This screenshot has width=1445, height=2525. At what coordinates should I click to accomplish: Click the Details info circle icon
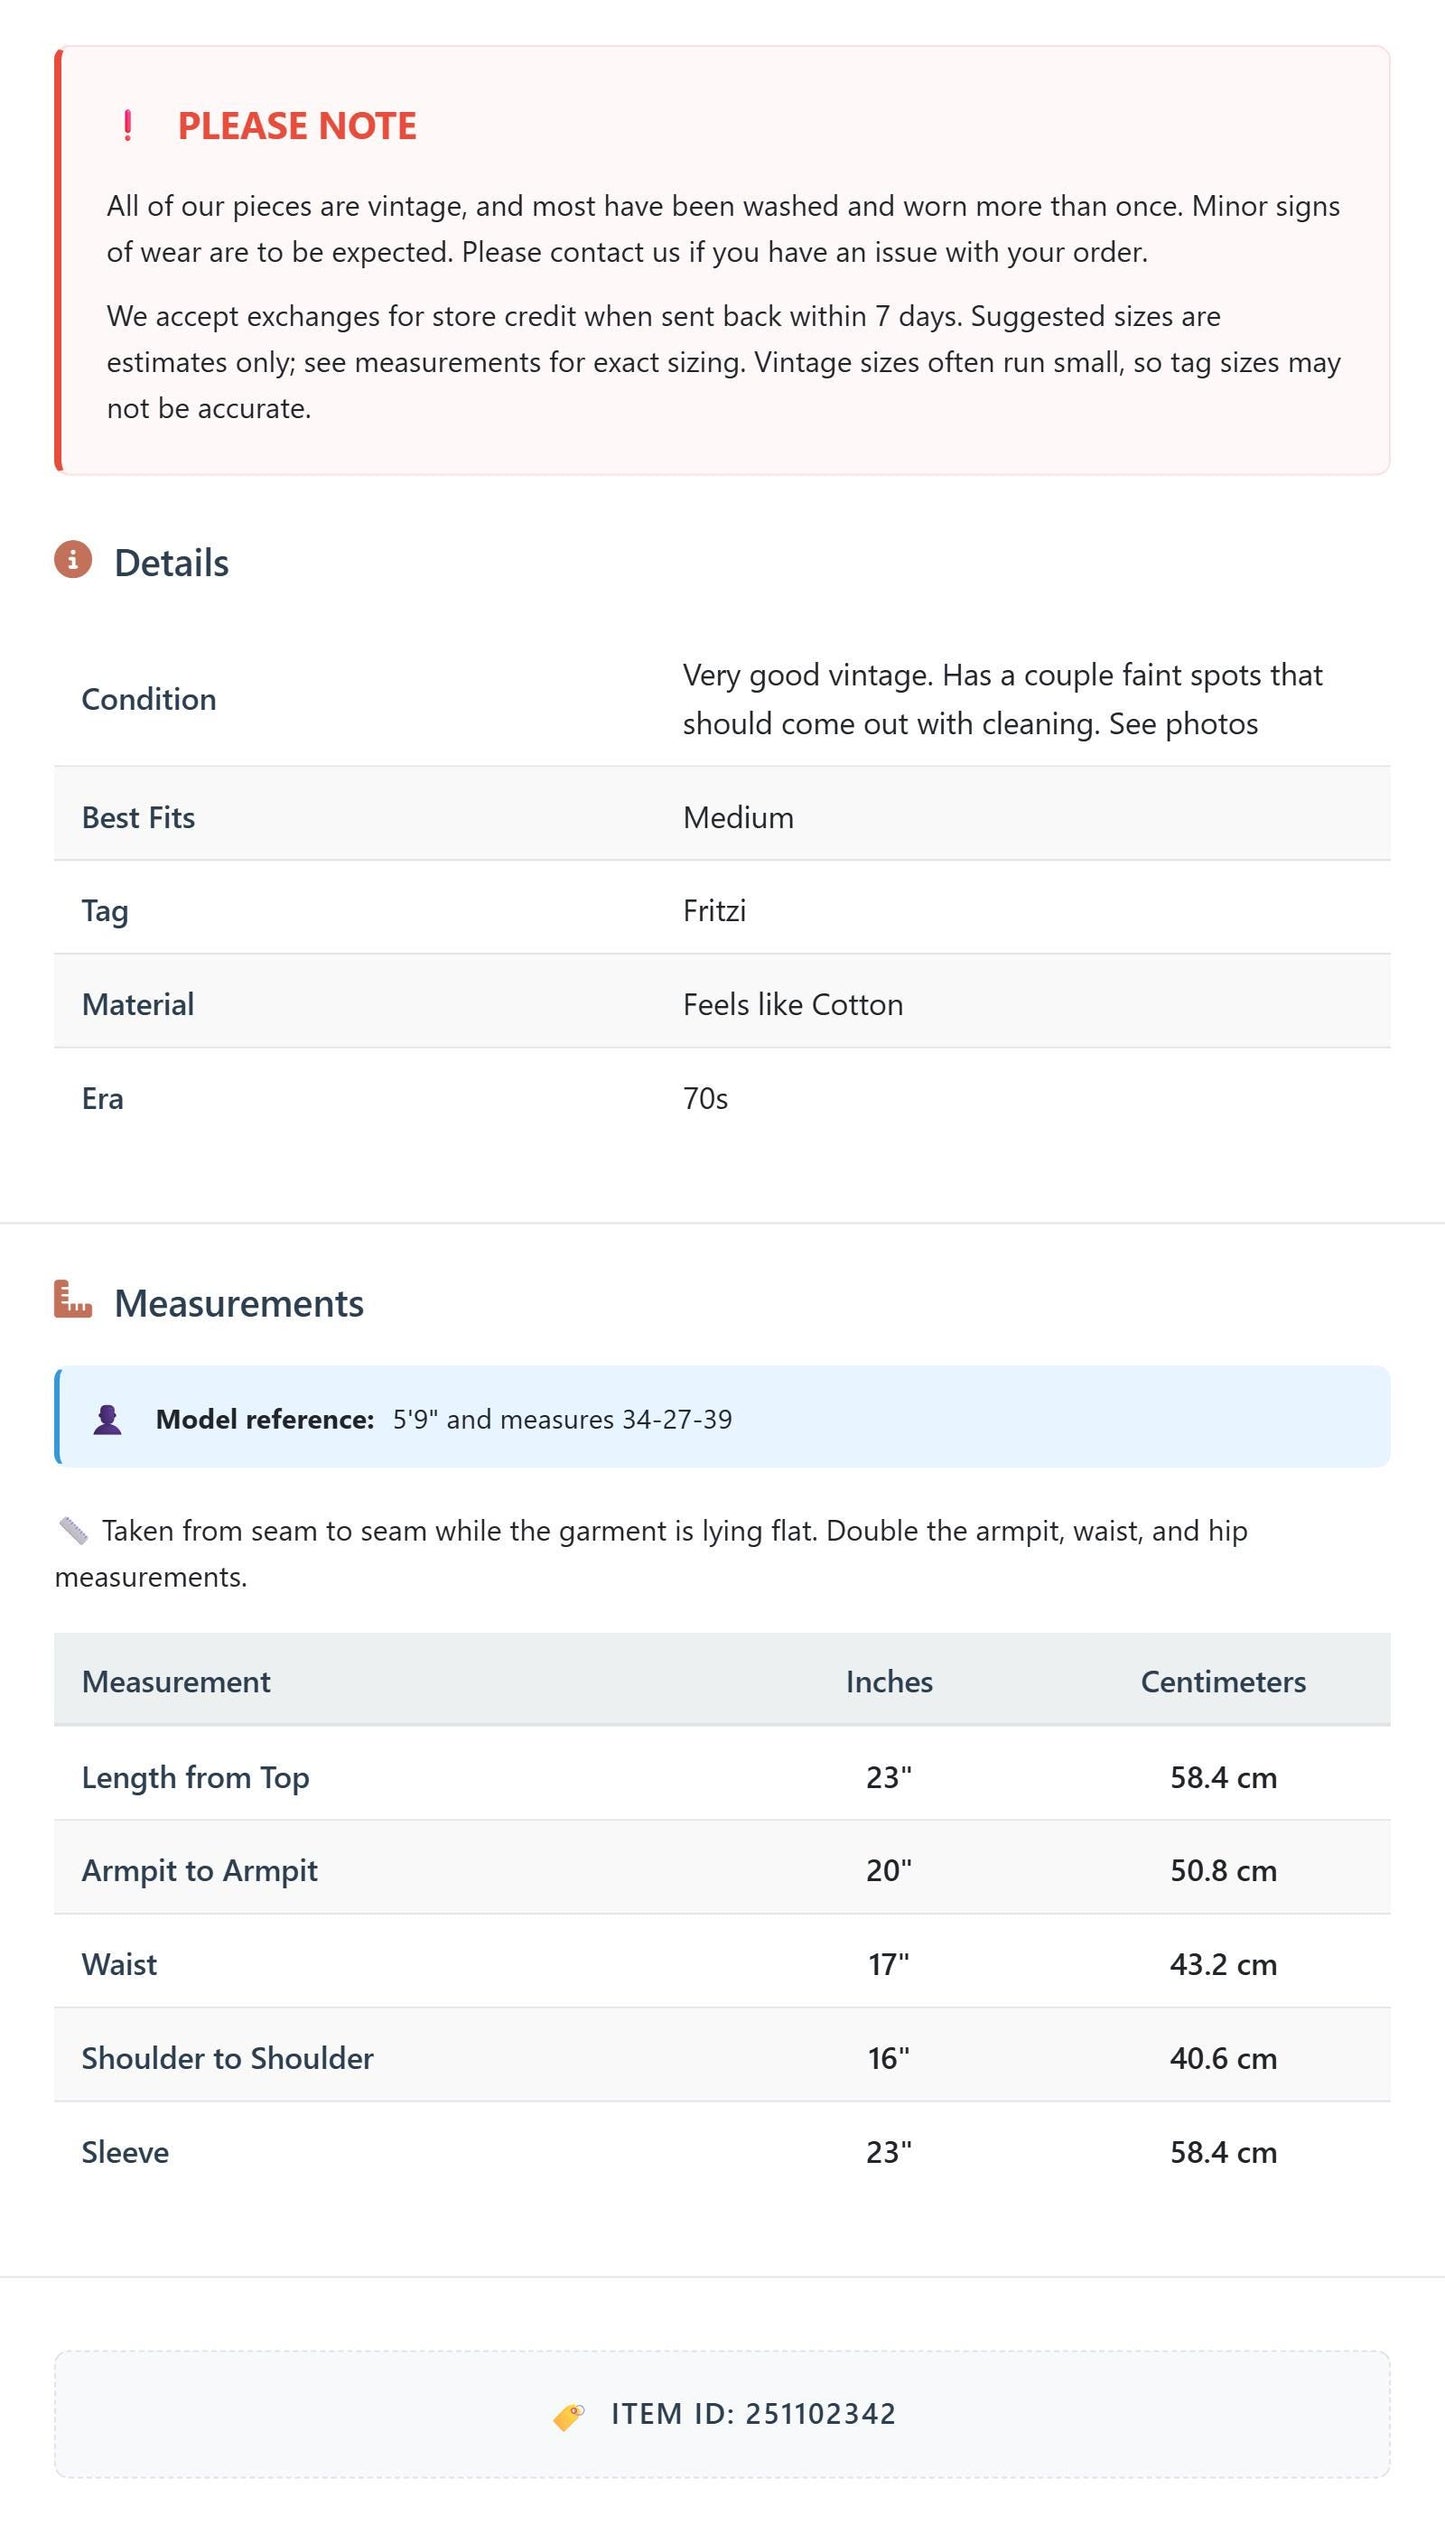coord(73,560)
